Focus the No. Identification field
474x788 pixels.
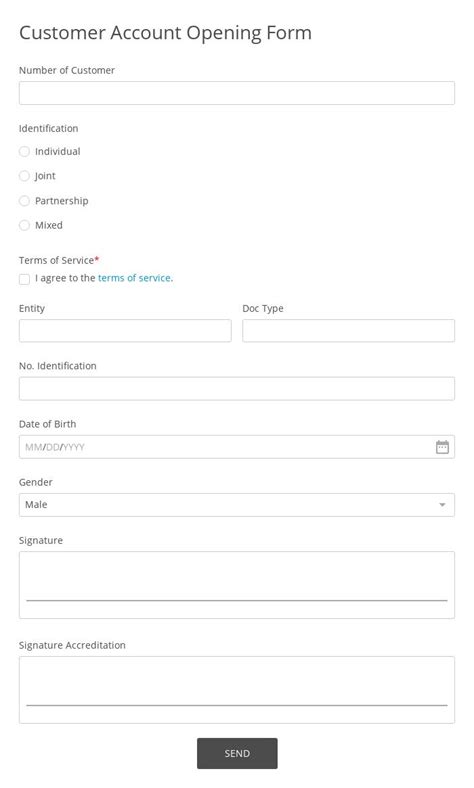pyautogui.click(x=237, y=388)
